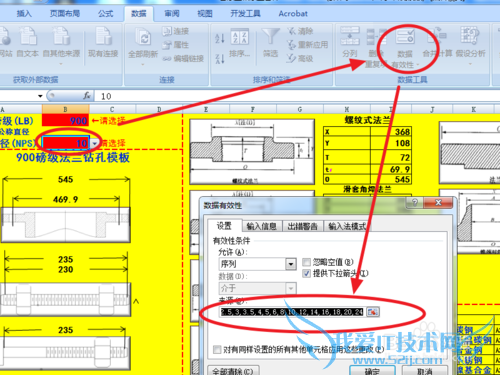Expand the 数据 dropdown showing 介于
The image size is (500, 375).
[291, 288]
